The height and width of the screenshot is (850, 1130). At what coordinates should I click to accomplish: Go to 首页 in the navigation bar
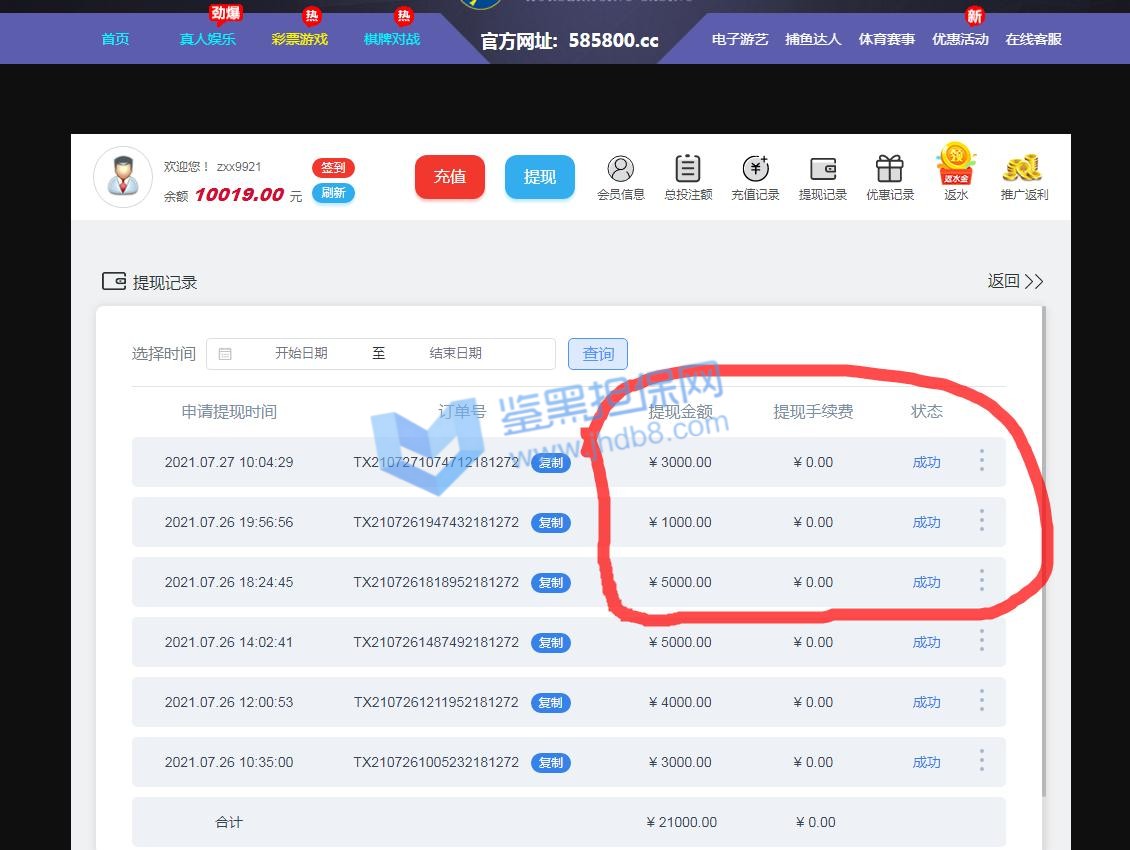(115, 39)
